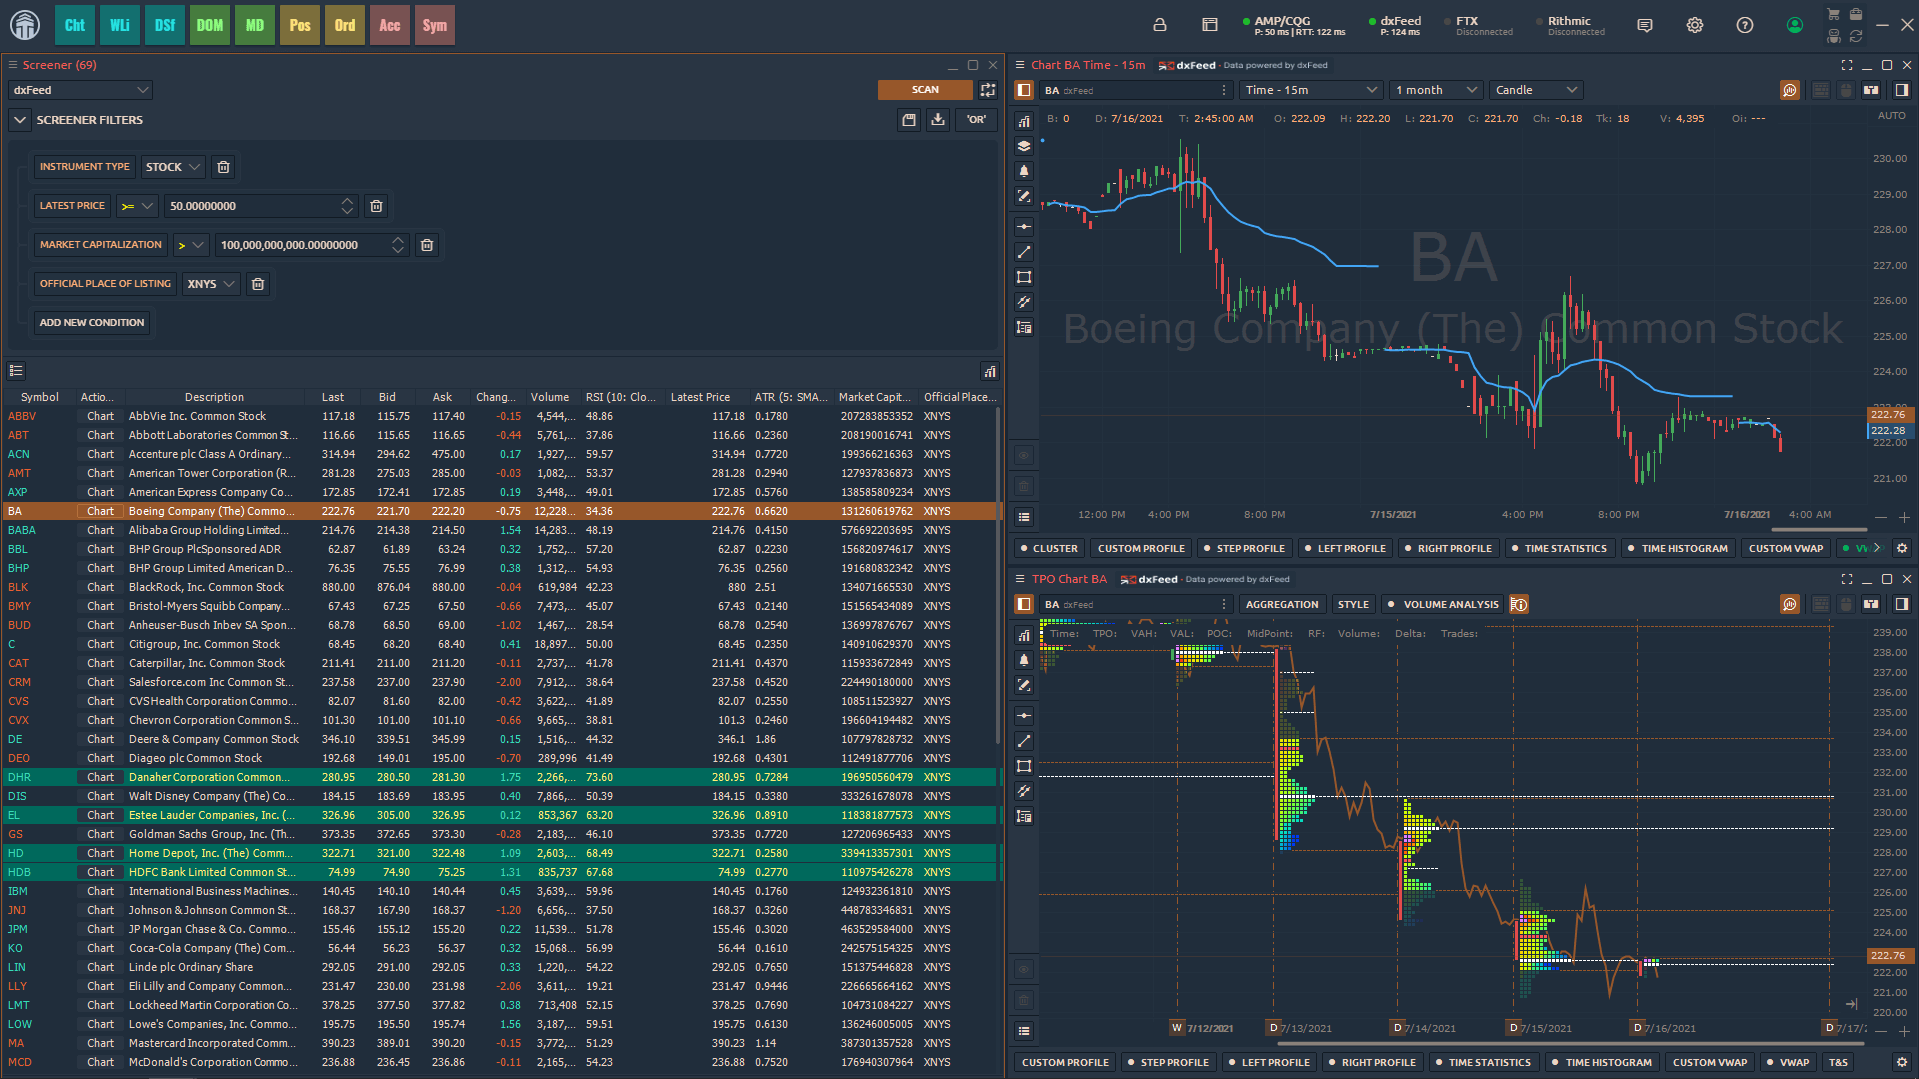Toggle Right Profile in Time chart toolbar
This screenshot has width=1919, height=1079.
click(1448, 548)
